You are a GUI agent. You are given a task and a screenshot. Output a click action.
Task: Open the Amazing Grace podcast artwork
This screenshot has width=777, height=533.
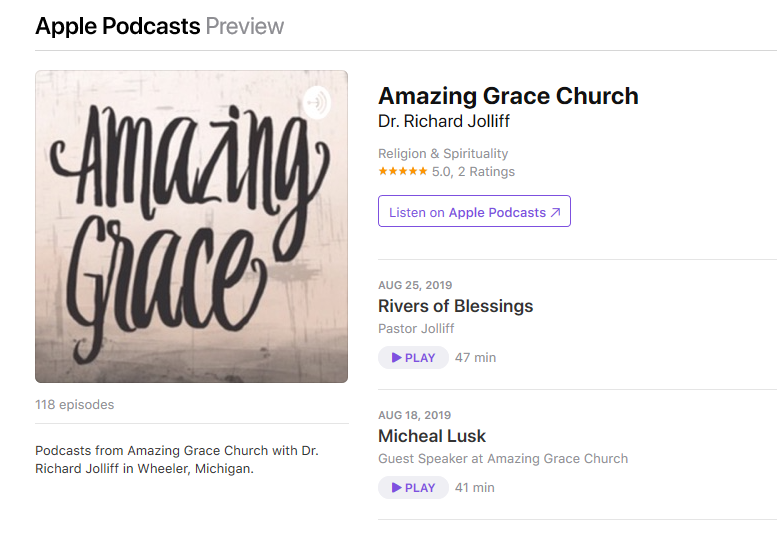click(x=191, y=226)
